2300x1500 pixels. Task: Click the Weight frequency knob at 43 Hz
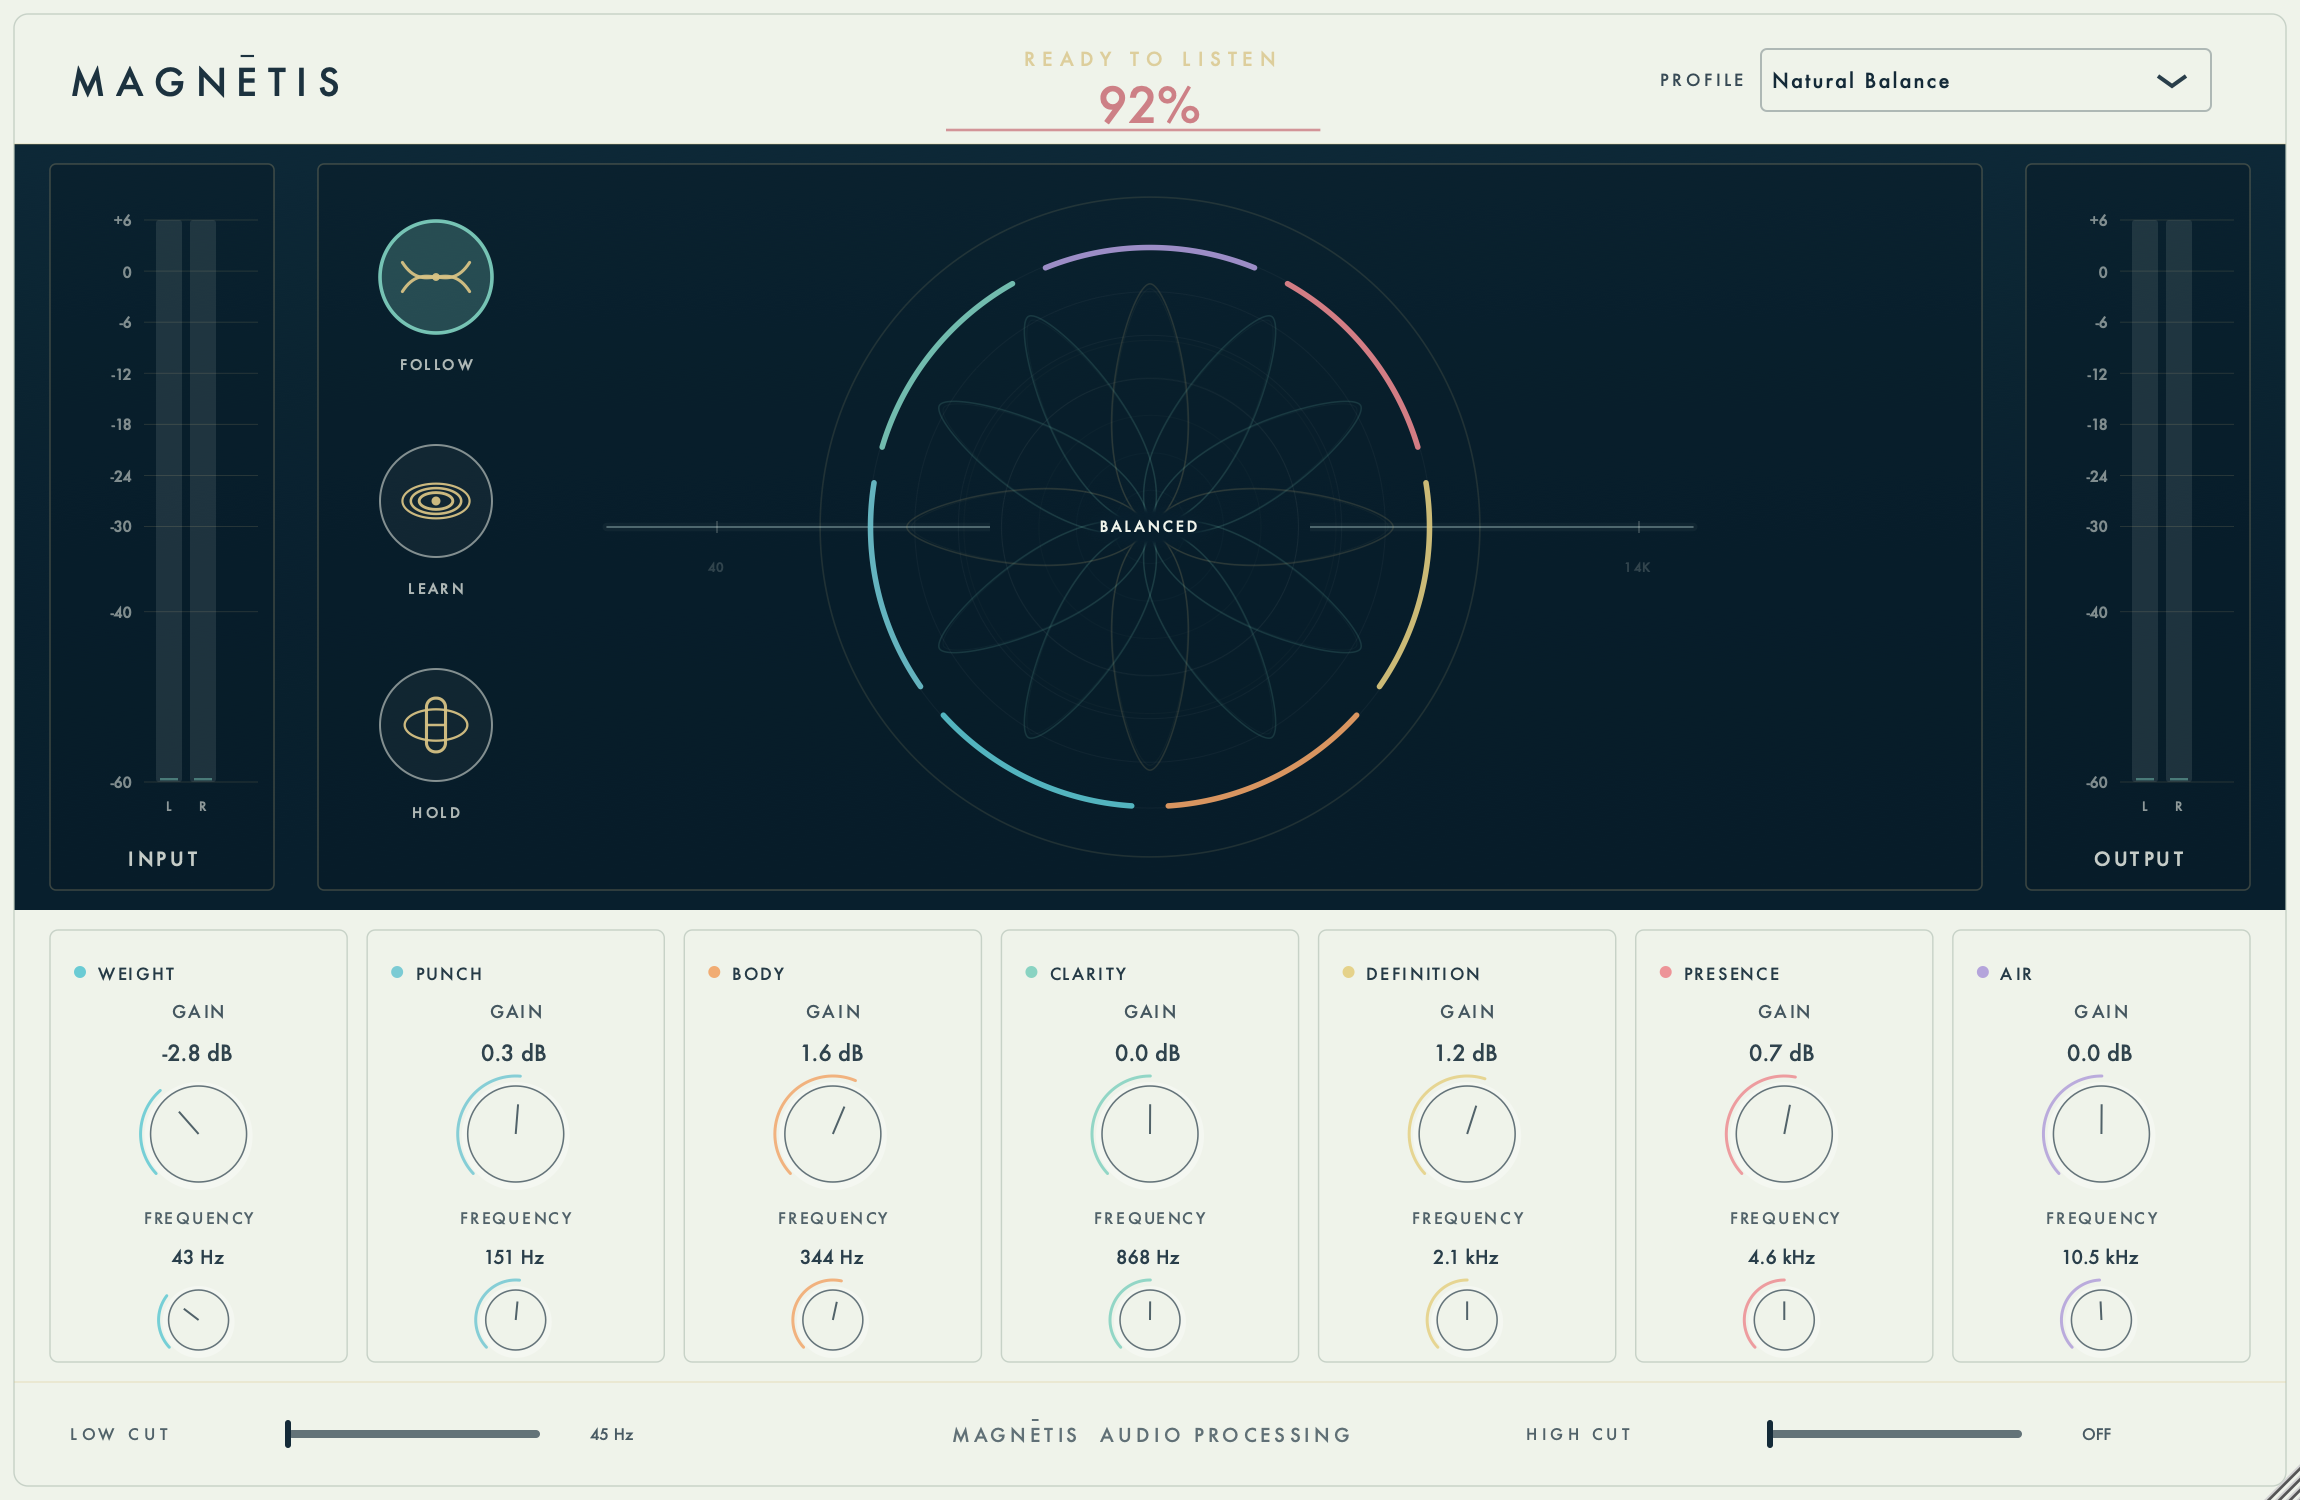click(x=198, y=1320)
